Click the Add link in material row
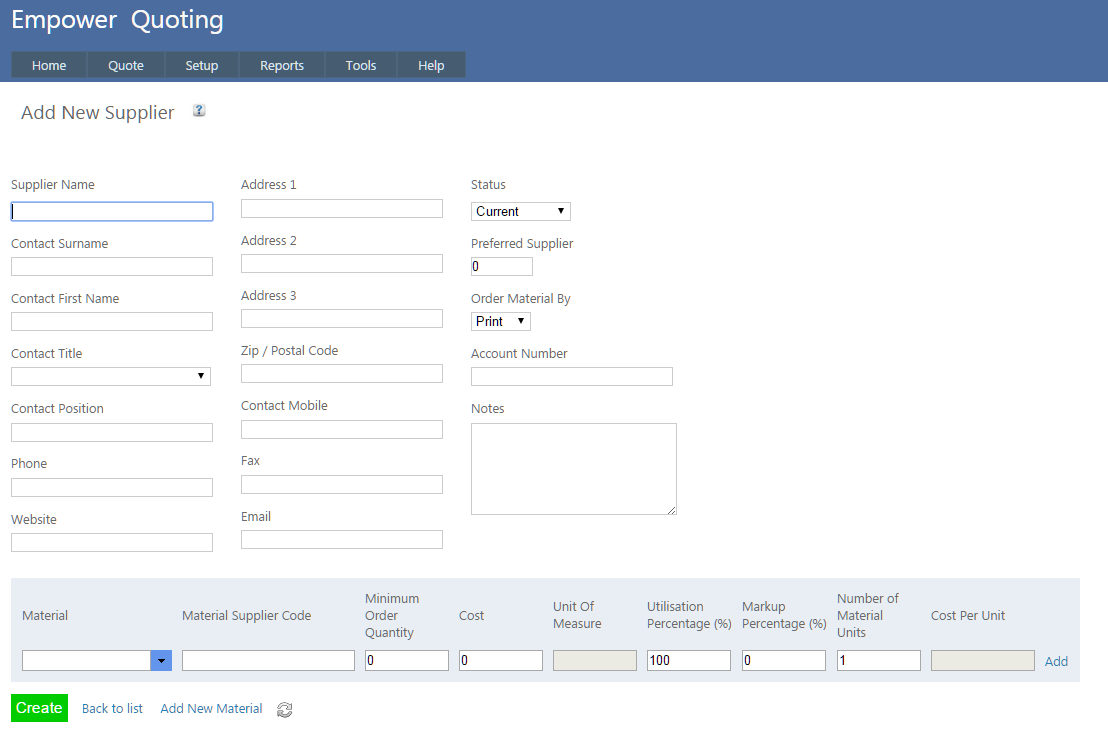The image size is (1108, 748). point(1056,661)
